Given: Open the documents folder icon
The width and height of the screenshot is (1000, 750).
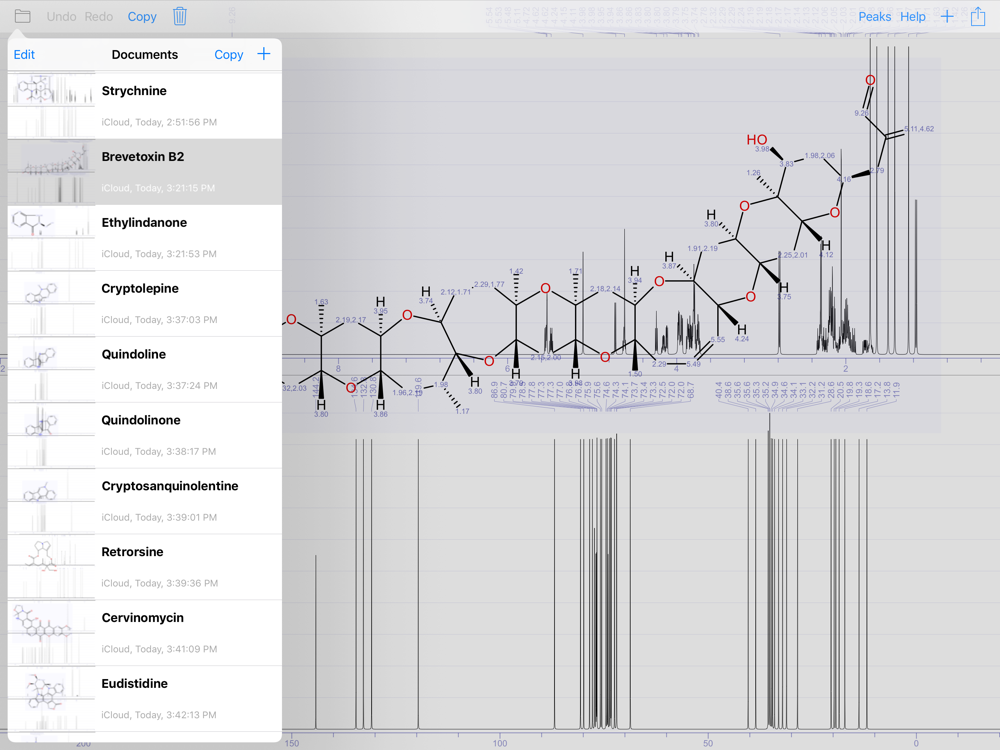Looking at the screenshot, I should tap(22, 16).
